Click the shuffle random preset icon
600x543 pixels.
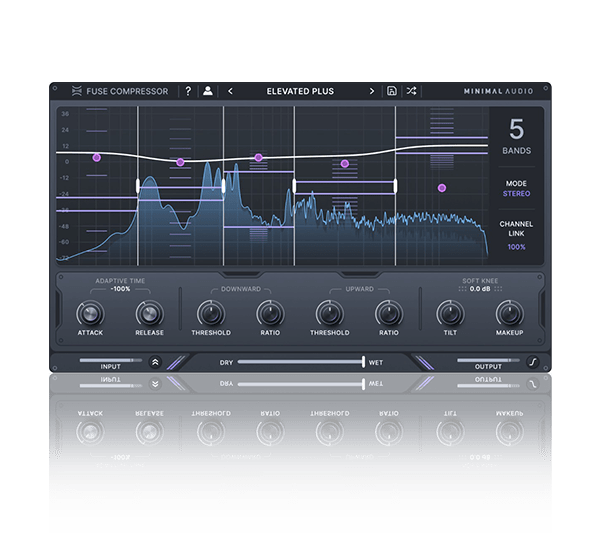click(x=411, y=91)
